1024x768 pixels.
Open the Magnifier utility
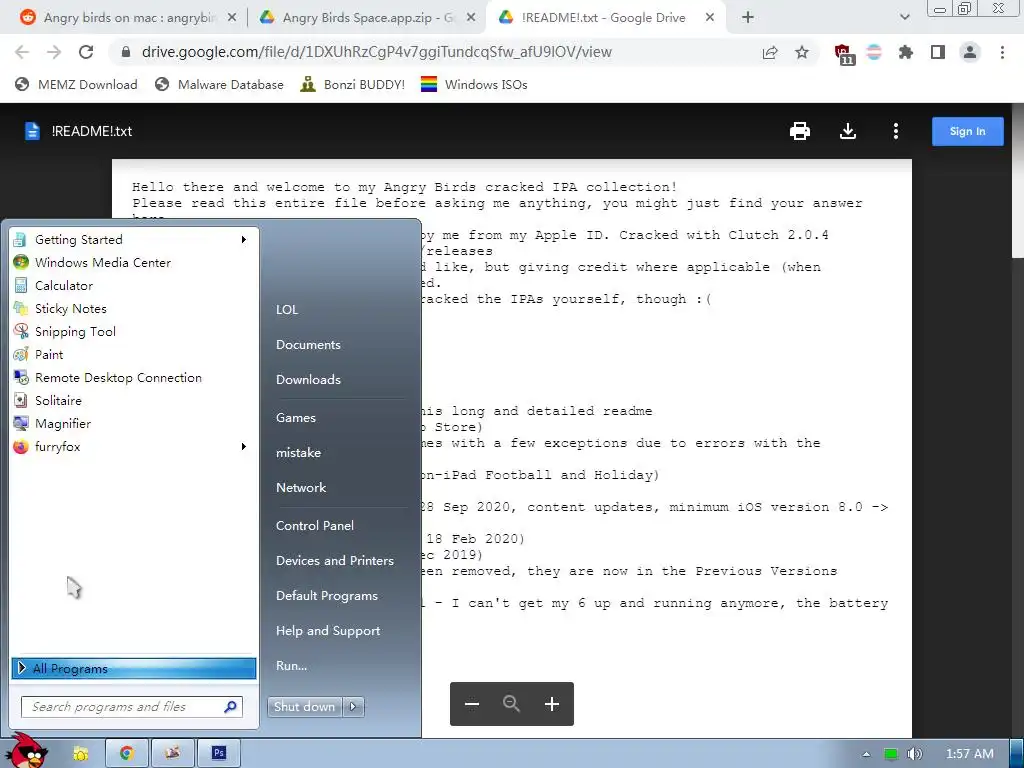coord(133,423)
